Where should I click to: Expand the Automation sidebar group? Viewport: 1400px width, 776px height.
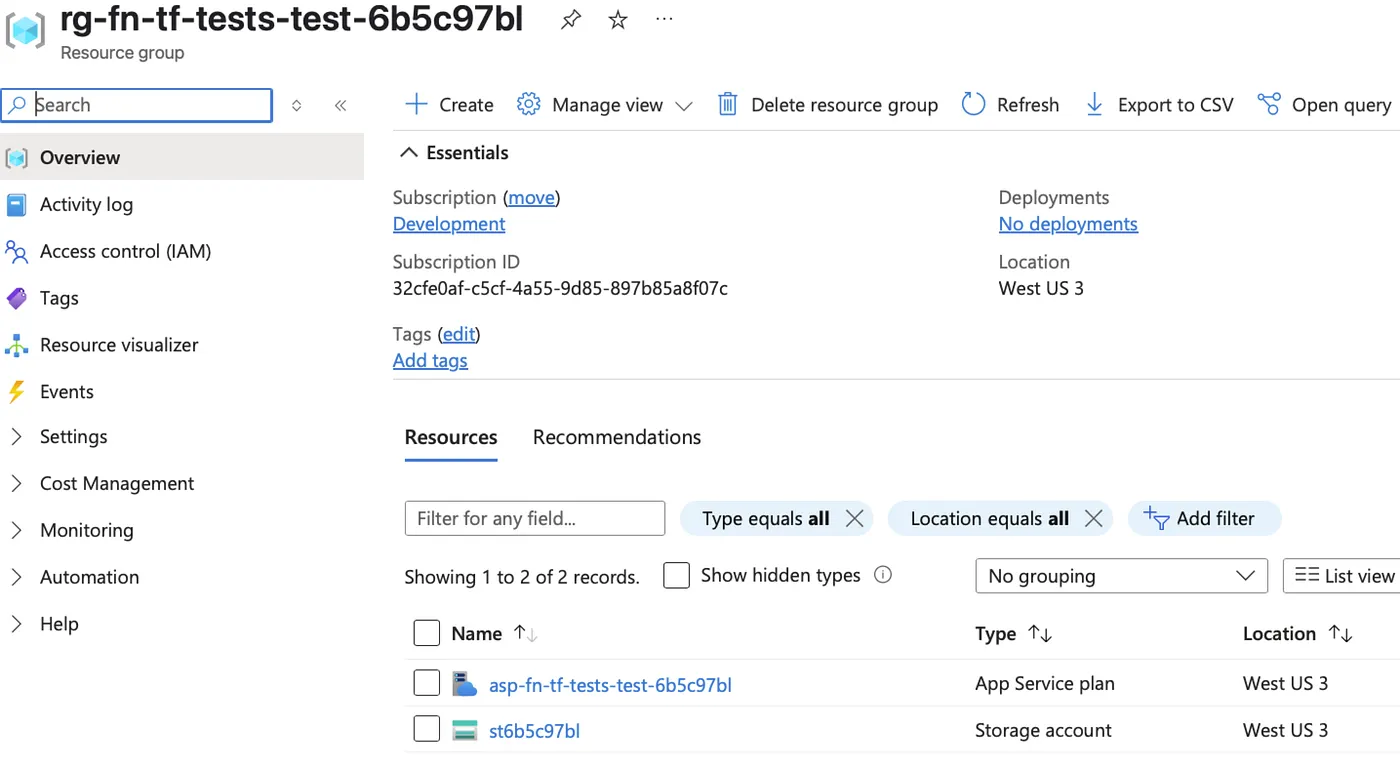pyautogui.click(x=16, y=577)
